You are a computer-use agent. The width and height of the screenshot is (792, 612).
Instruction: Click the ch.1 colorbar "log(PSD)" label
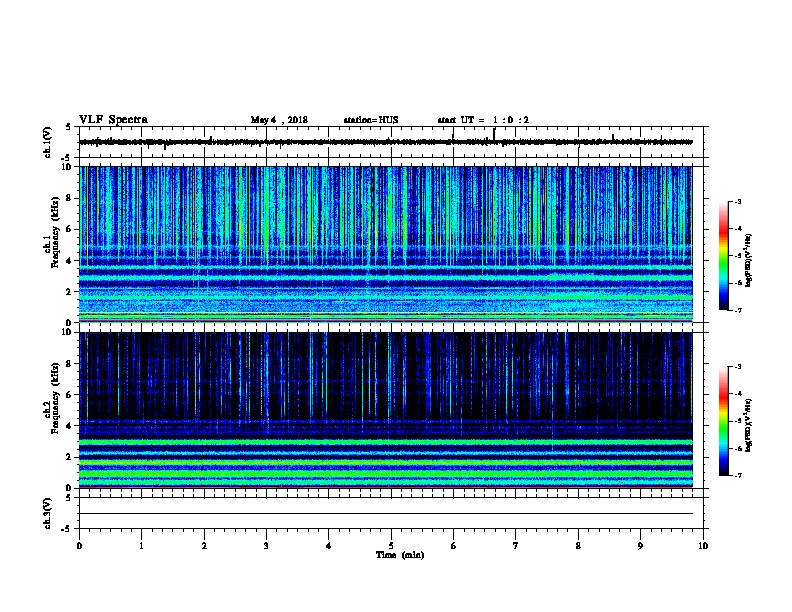tap(748, 261)
